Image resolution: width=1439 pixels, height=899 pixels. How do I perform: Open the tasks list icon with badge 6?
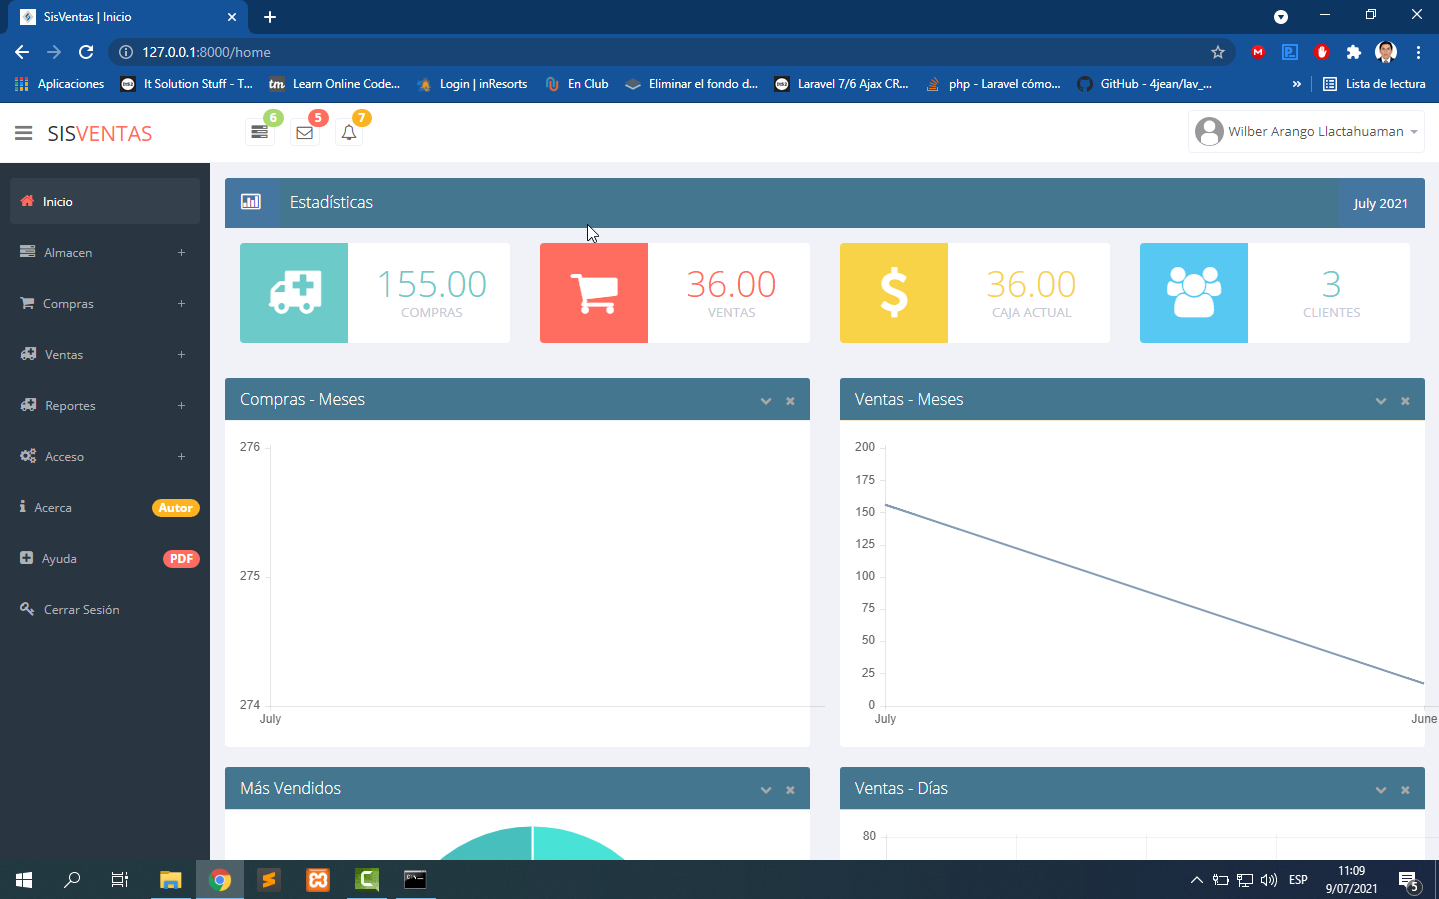pyautogui.click(x=260, y=132)
